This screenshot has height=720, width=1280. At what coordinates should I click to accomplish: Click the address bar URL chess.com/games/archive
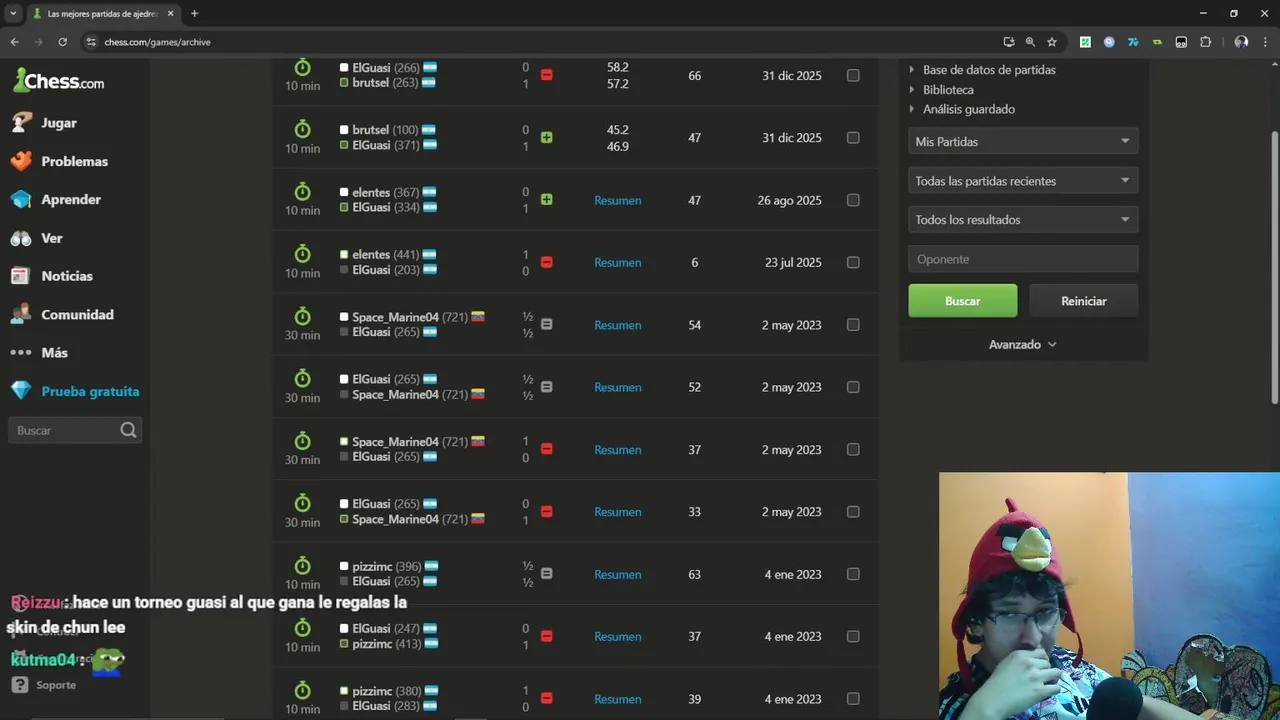(x=157, y=42)
